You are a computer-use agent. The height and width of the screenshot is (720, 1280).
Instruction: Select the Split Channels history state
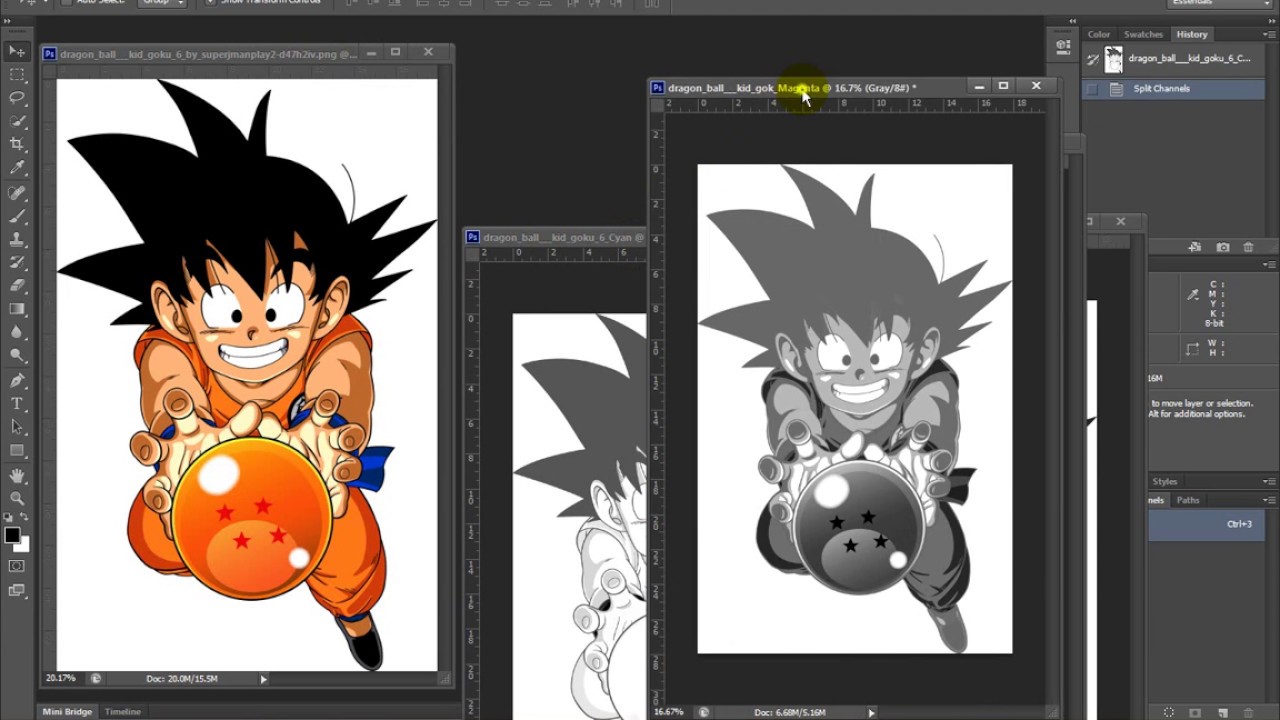tap(1174, 89)
